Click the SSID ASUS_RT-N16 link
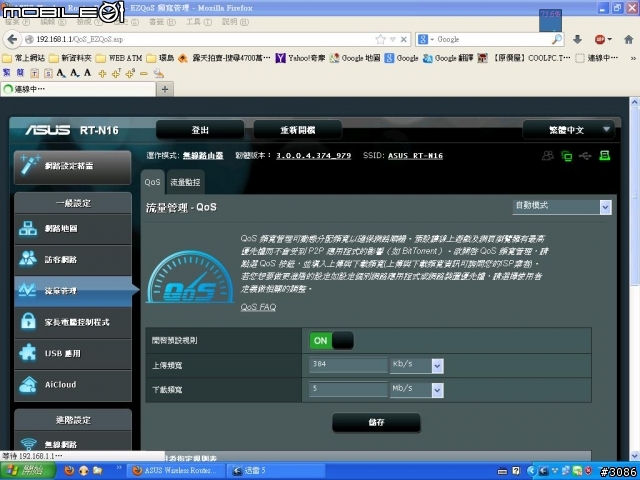640x480 pixels. pyautogui.click(x=416, y=156)
